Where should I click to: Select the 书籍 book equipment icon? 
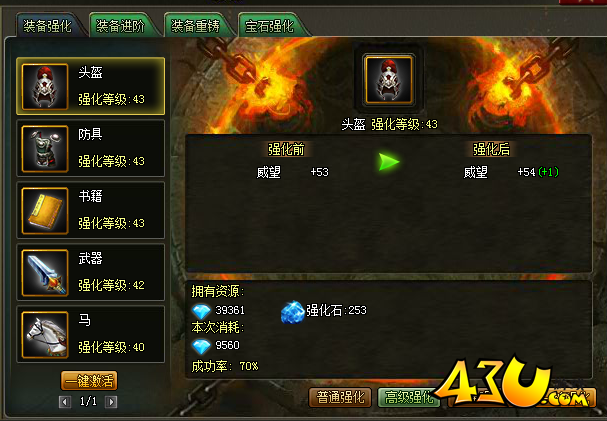[x=45, y=211]
